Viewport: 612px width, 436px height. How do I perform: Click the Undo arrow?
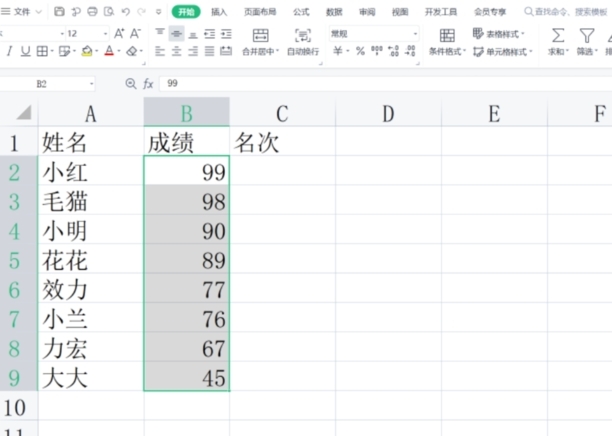126,12
